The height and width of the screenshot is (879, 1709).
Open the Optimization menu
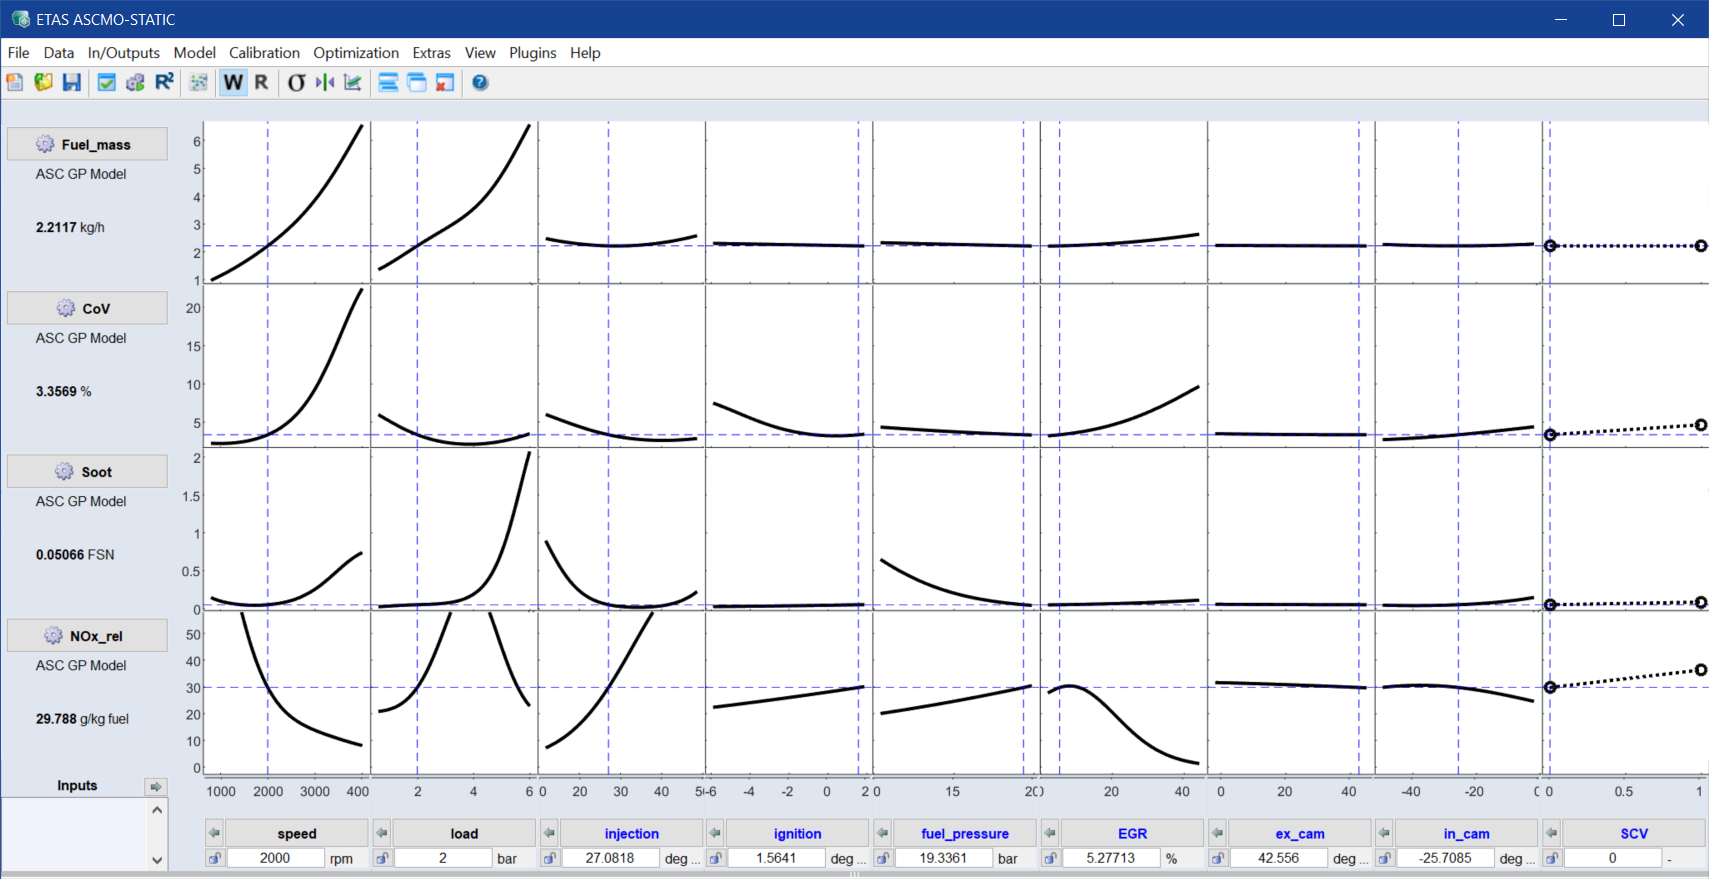[355, 53]
